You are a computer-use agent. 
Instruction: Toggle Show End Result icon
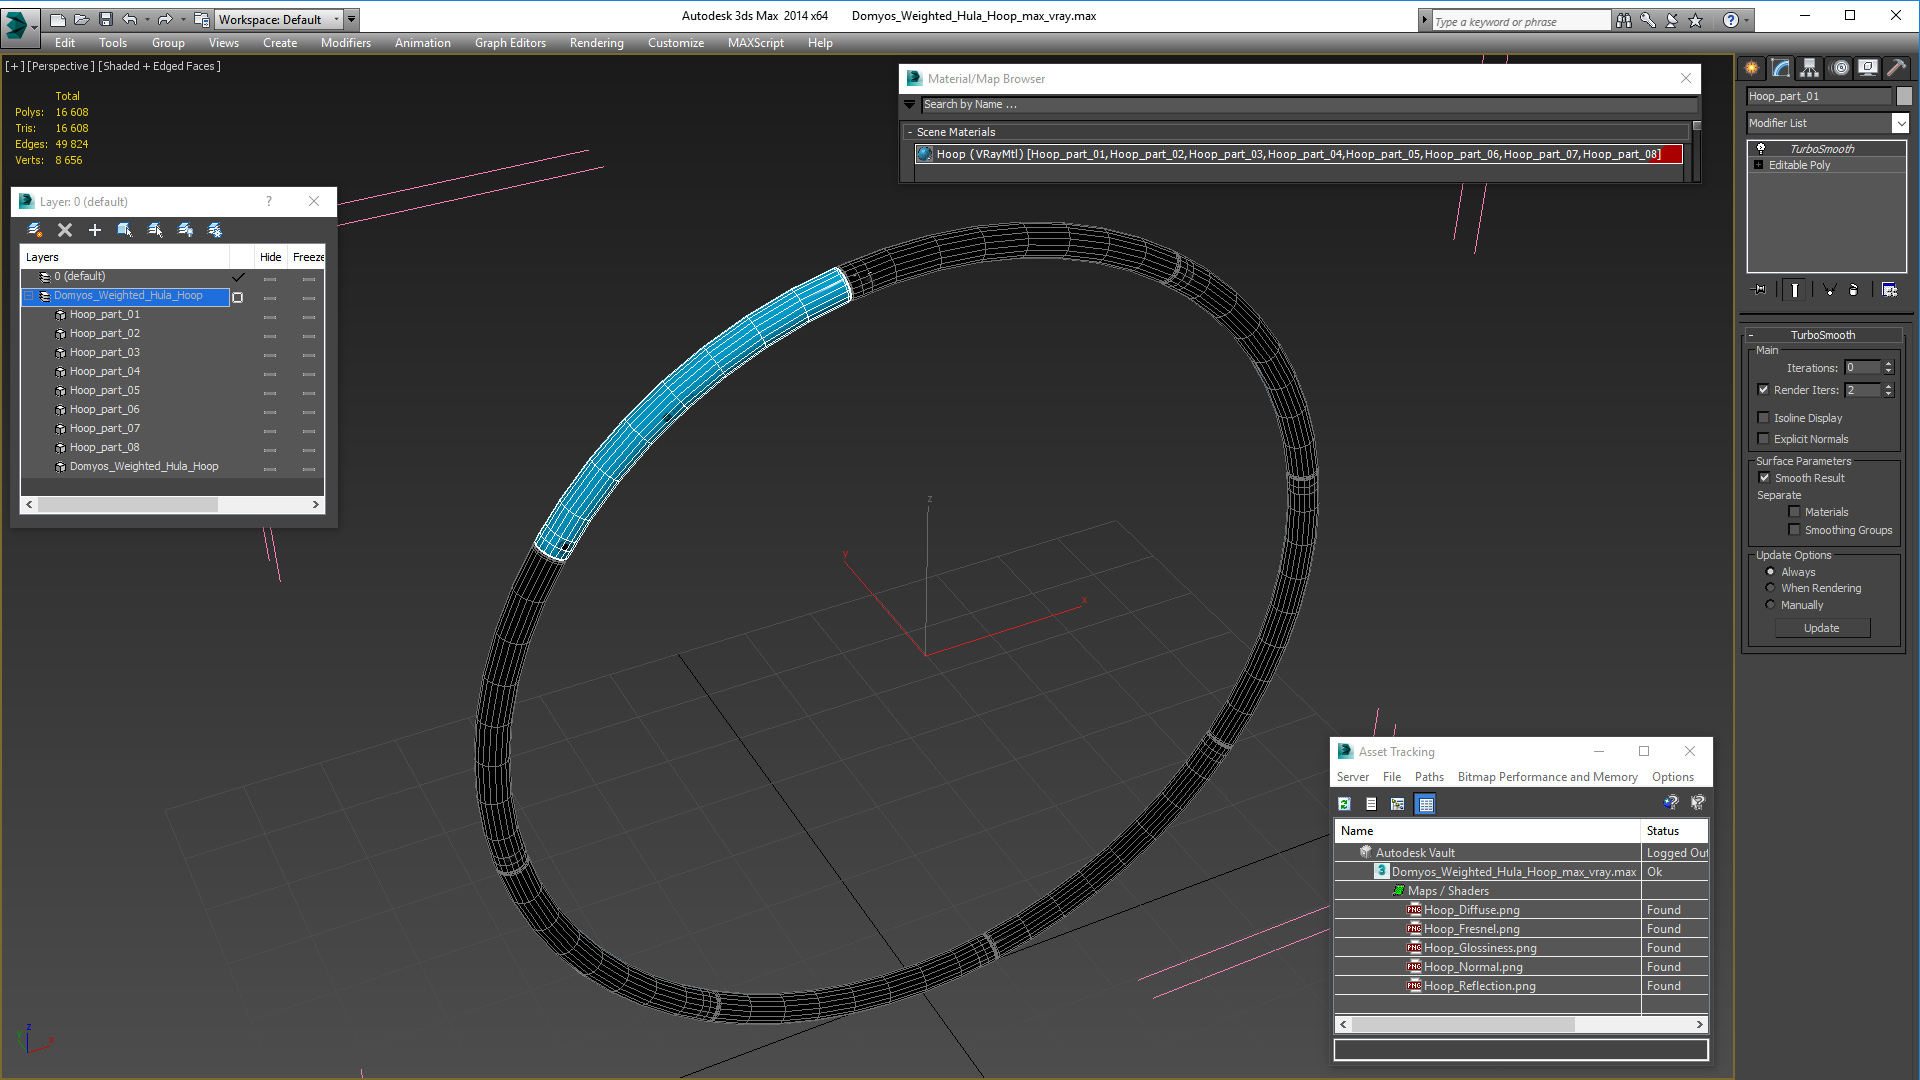click(x=1795, y=290)
